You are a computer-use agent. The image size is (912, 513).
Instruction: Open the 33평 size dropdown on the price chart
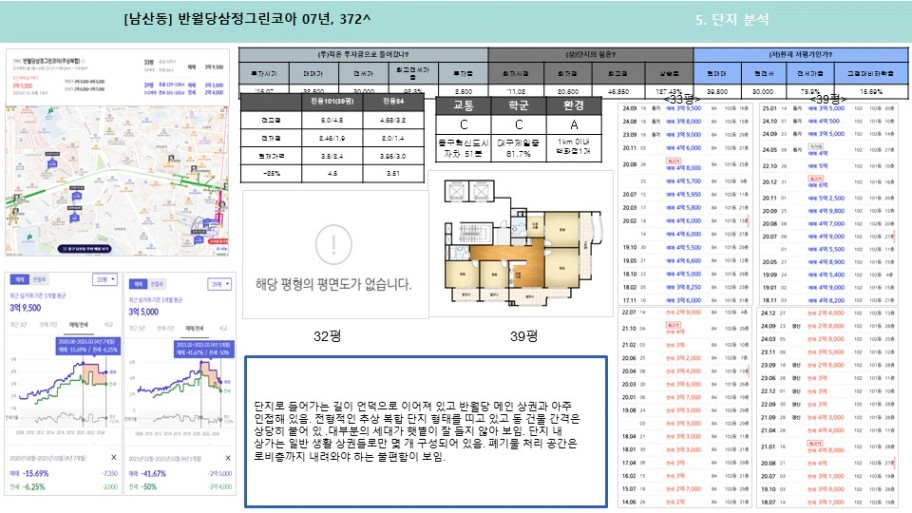(x=105, y=280)
